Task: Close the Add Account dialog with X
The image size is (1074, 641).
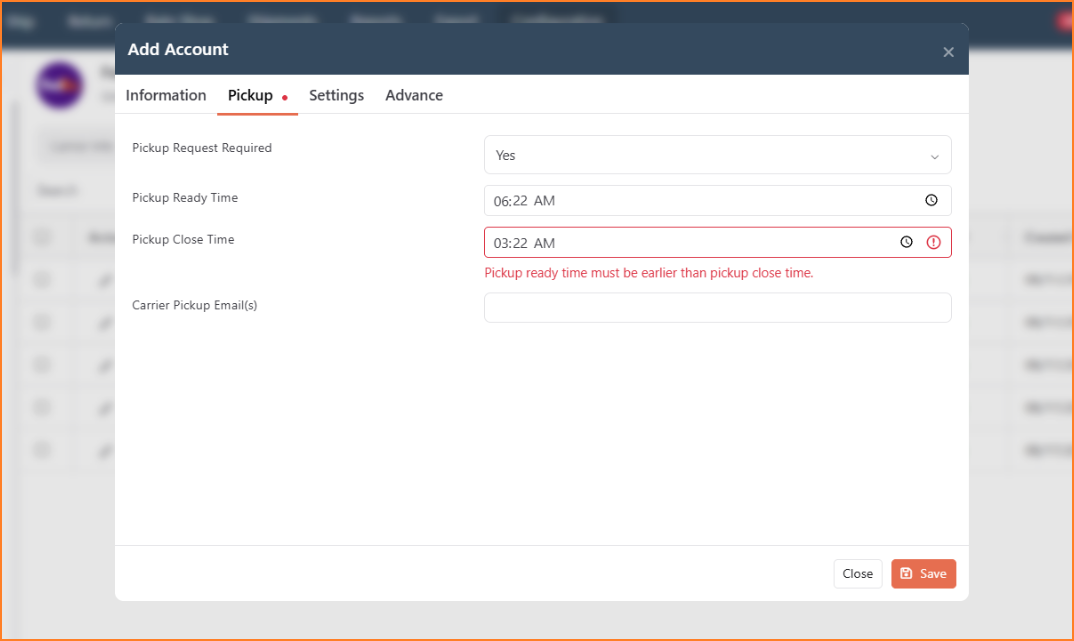Action: click(948, 52)
